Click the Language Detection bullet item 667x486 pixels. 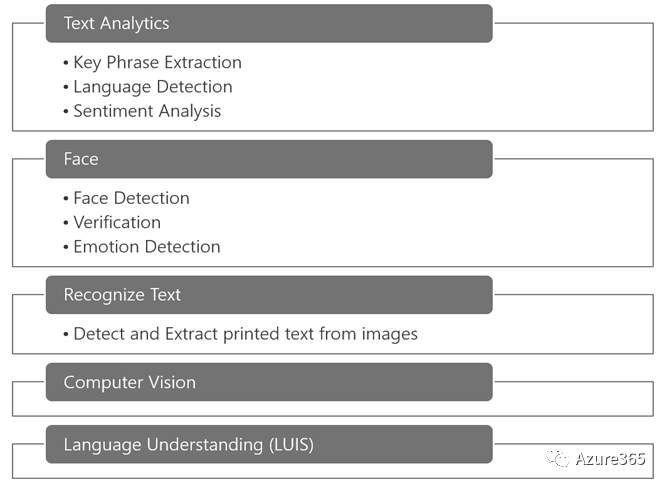coord(152,87)
